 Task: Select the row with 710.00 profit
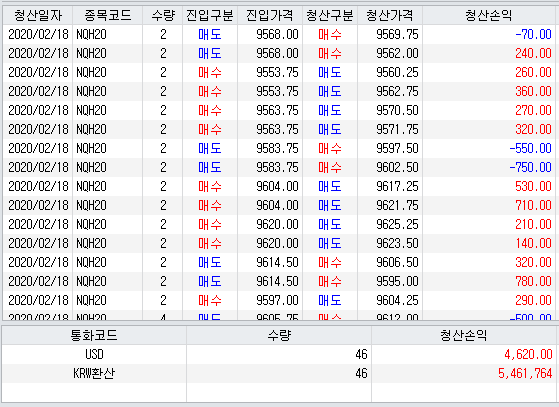(x=279, y=206)
